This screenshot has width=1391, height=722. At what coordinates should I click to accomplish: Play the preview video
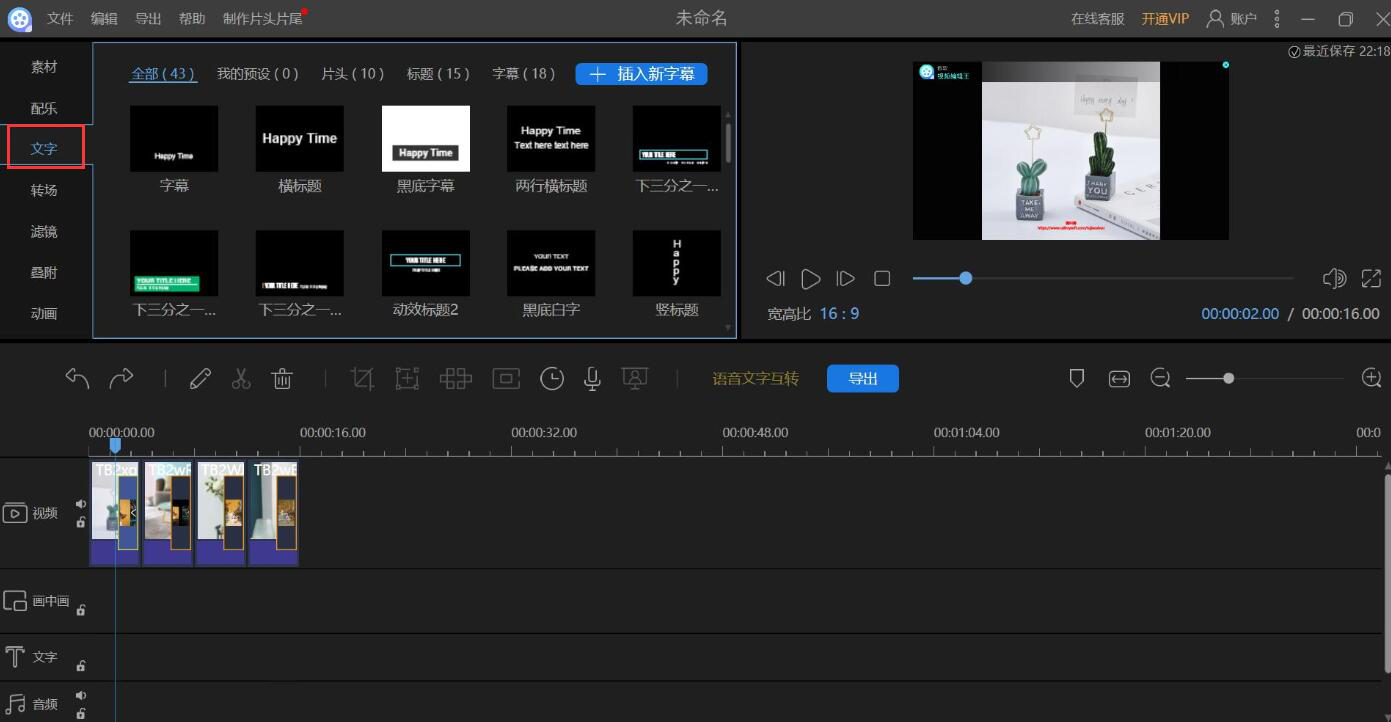pos(811,279)
